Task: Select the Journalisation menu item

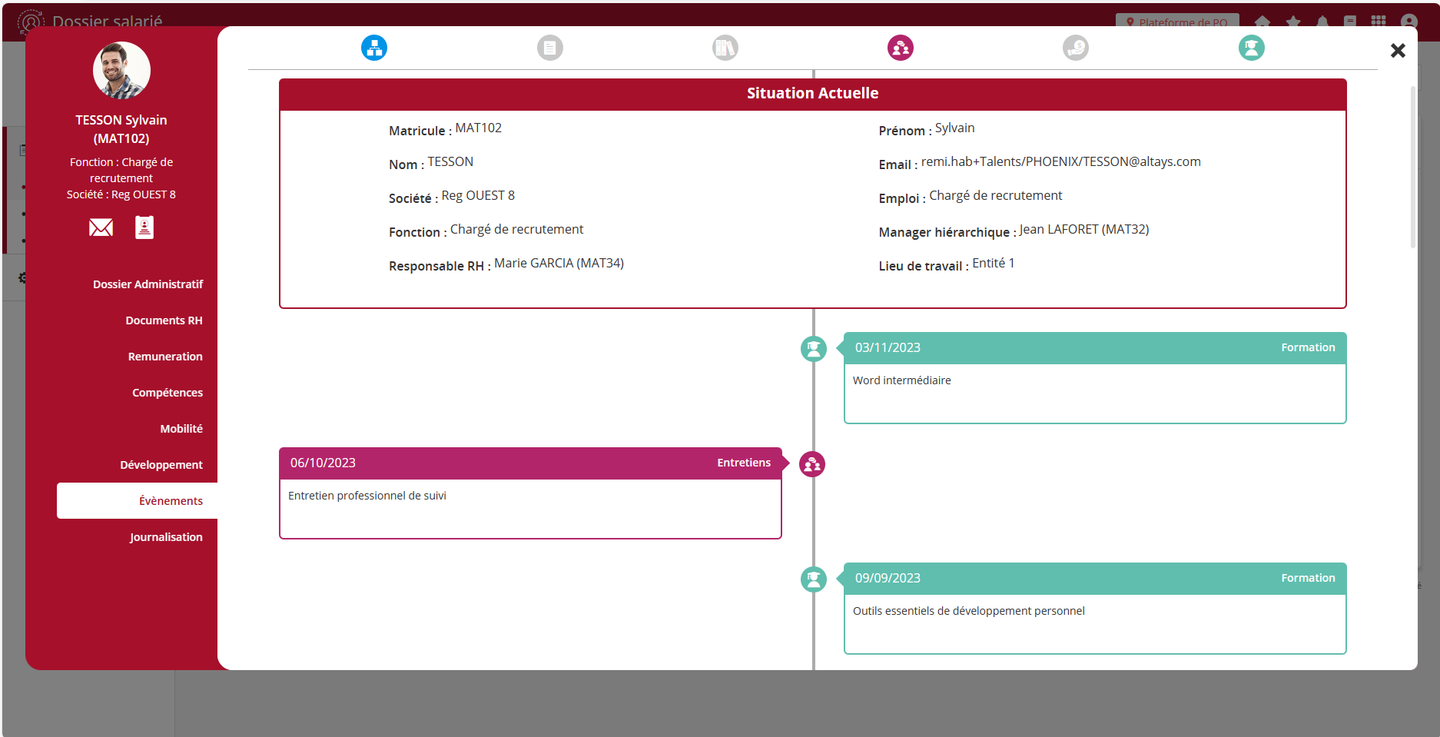Action: click(166, 537)
